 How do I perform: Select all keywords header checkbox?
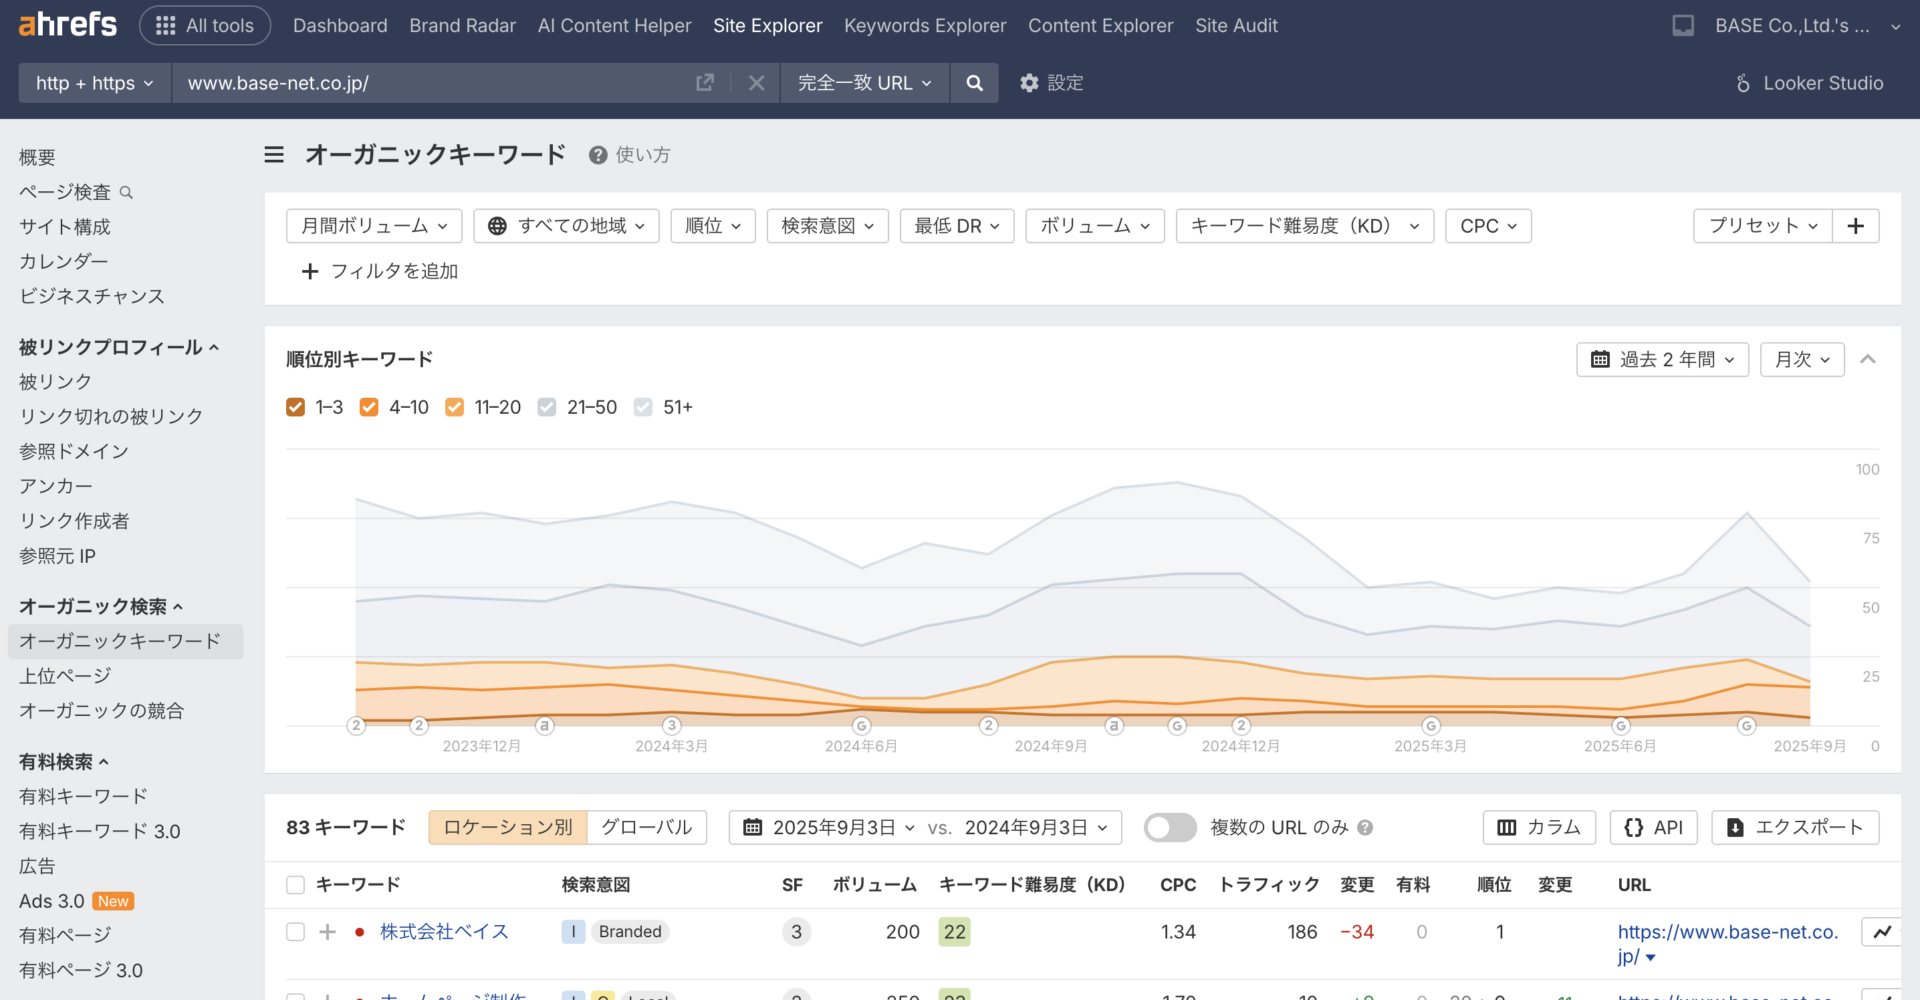295,885
